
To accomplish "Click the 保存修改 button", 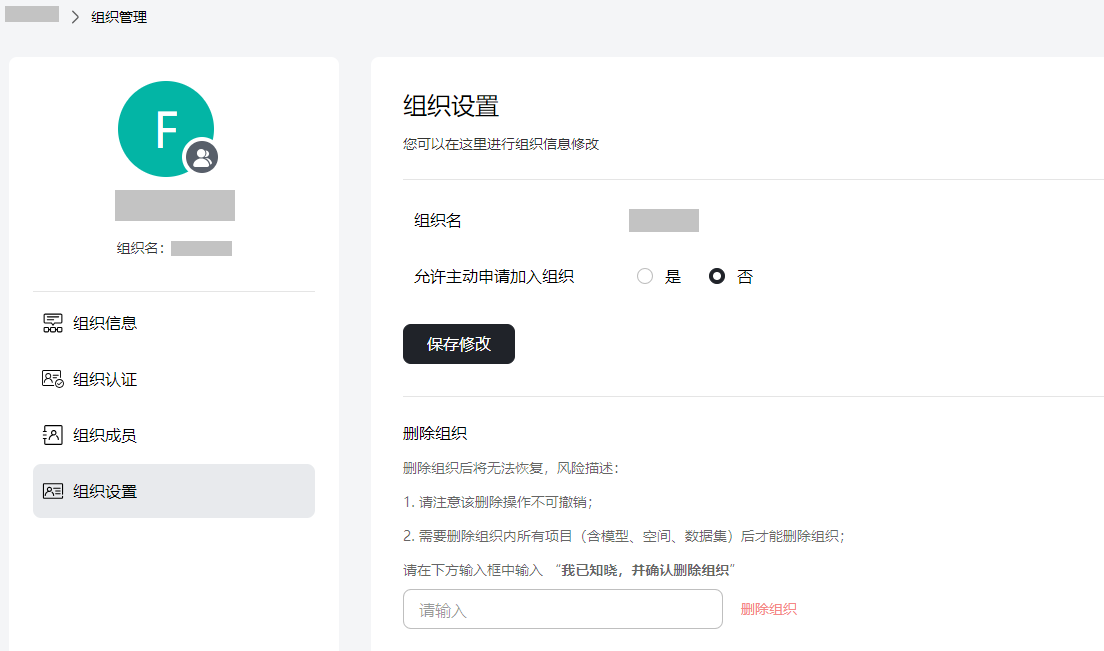I will click(458, 343).
